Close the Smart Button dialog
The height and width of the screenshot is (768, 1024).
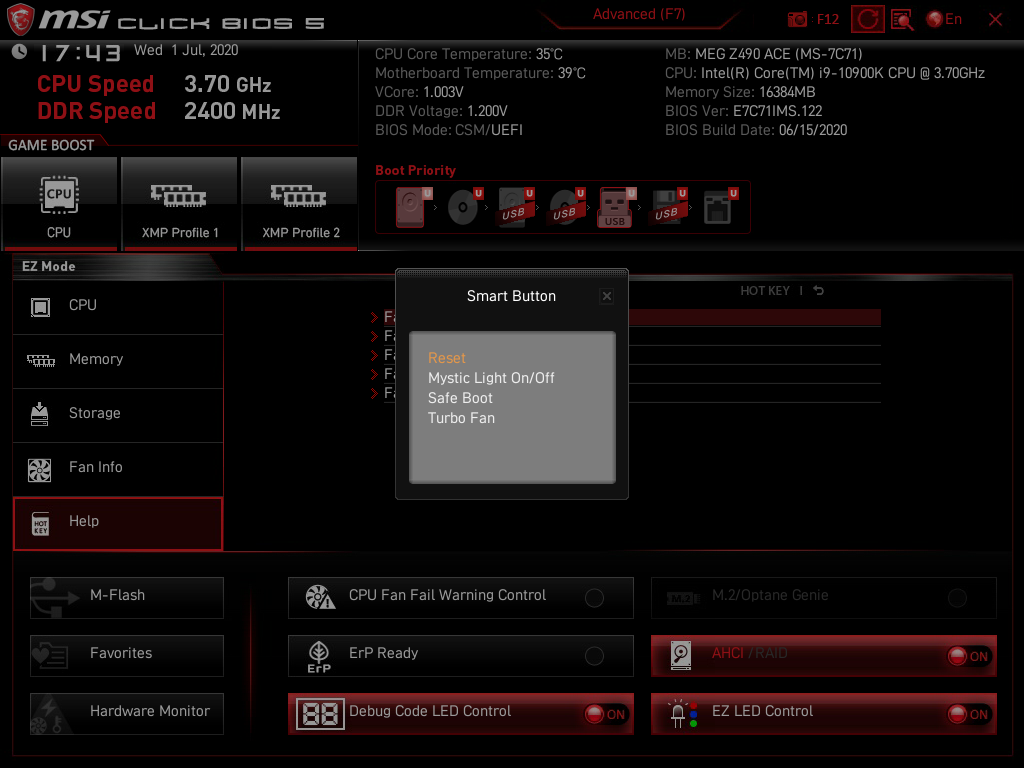coord(607,296)
